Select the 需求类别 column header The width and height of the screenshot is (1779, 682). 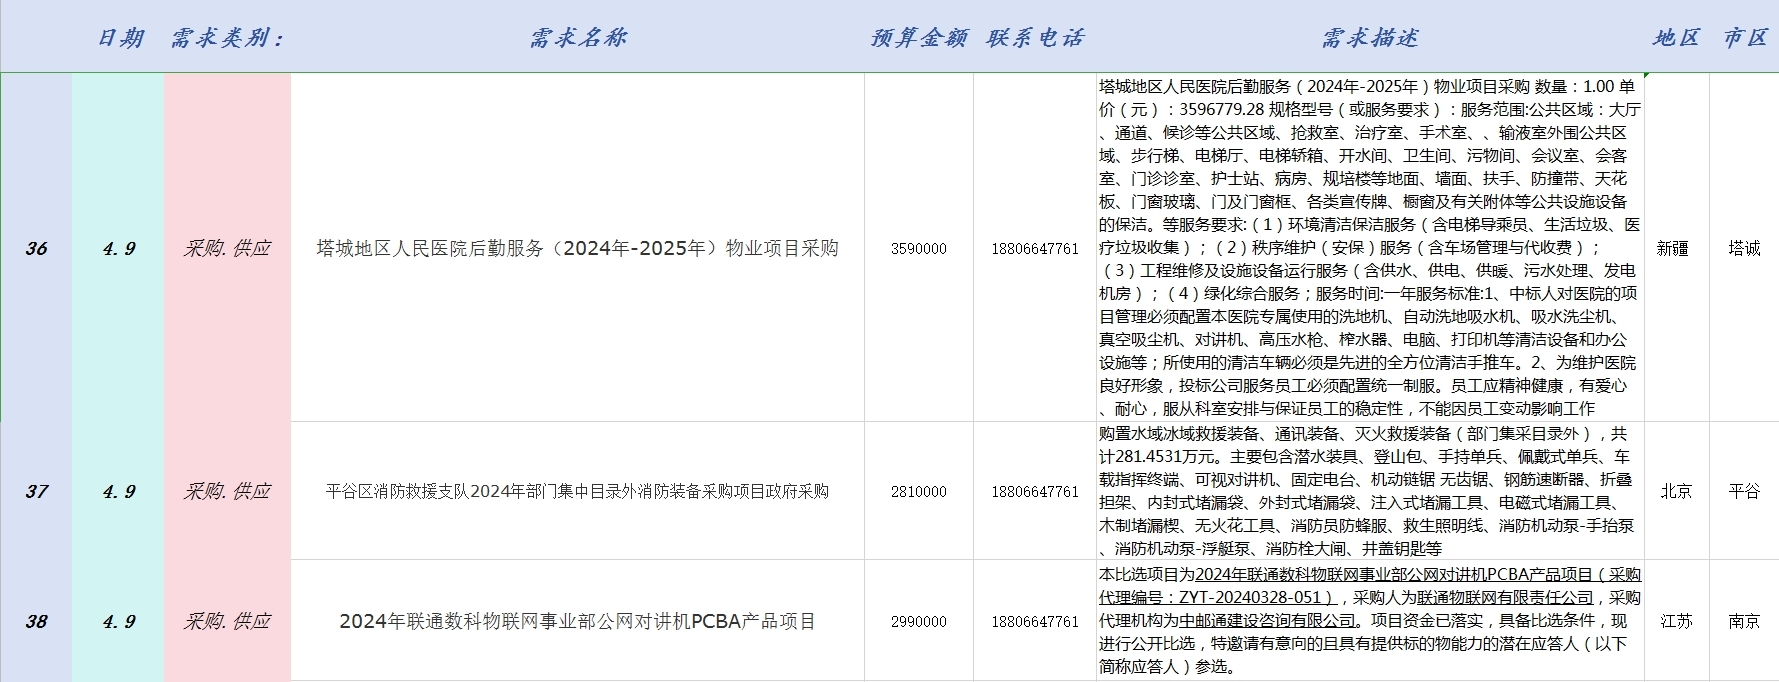click(x=227, y=38)
